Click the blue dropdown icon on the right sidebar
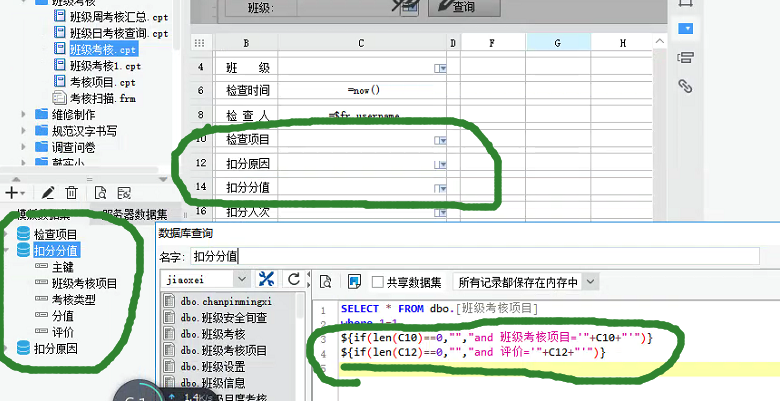 (x=685, y=29)
